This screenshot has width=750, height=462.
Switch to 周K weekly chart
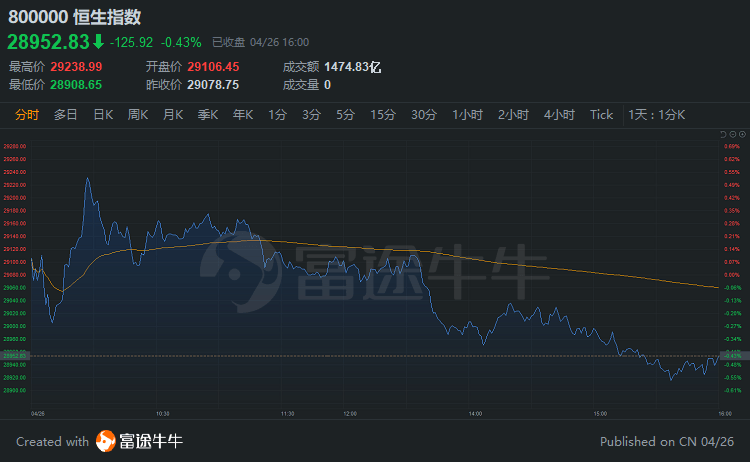(x=138, y=115)
